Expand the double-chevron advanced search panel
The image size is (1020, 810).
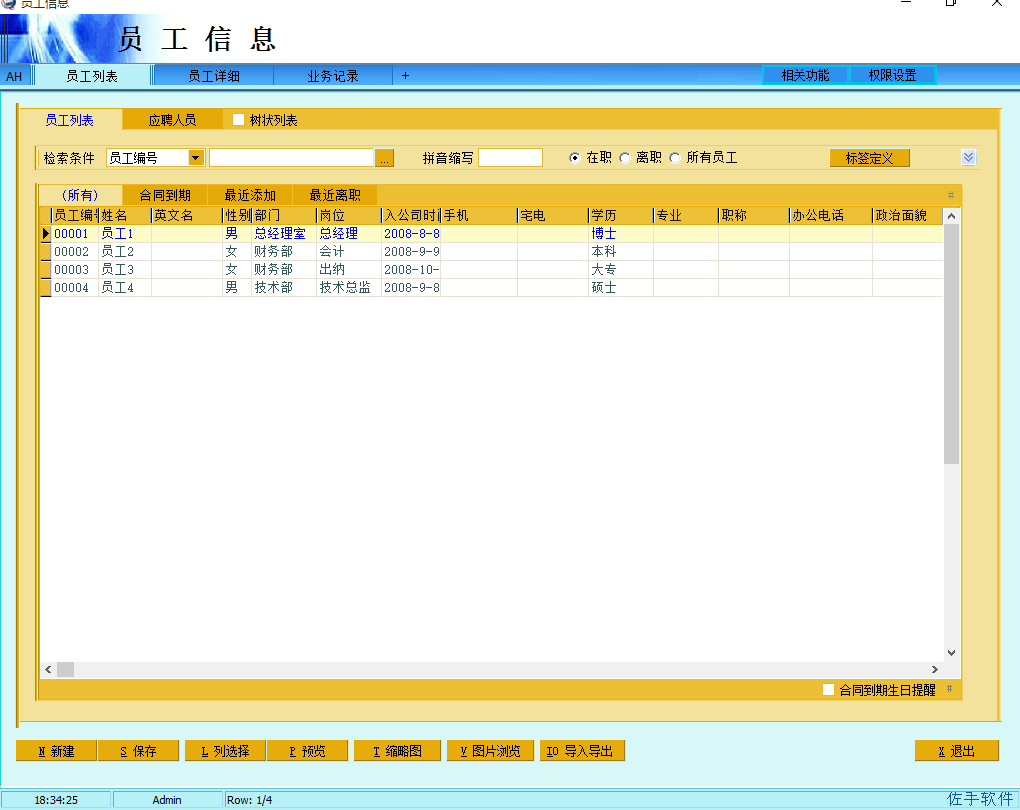(968, 158)
